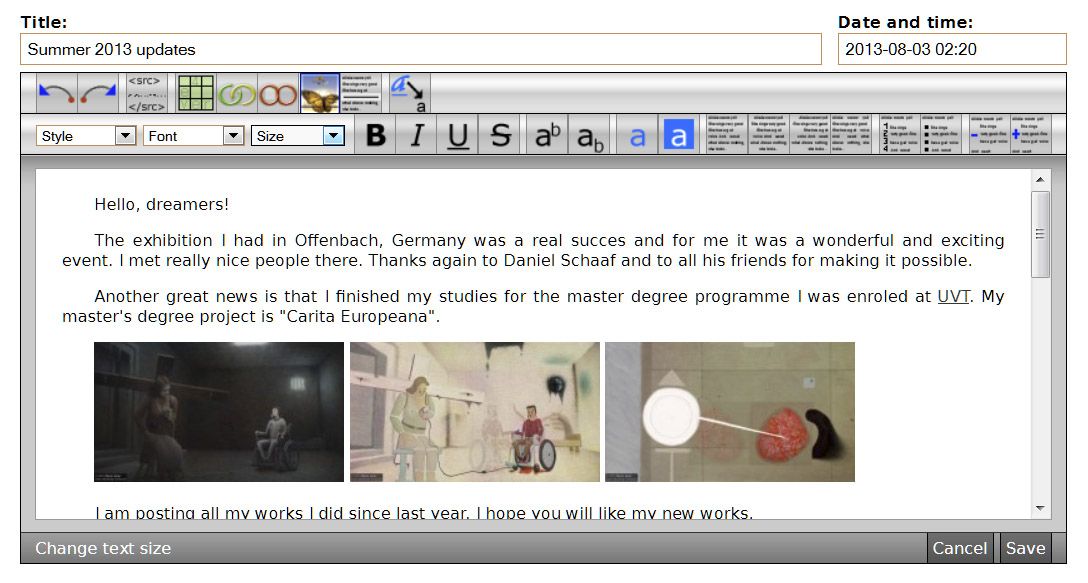The height and width of the screenshot is (583, 1088).
Task: Open the Style dropdown
Action: pos(86,136)
